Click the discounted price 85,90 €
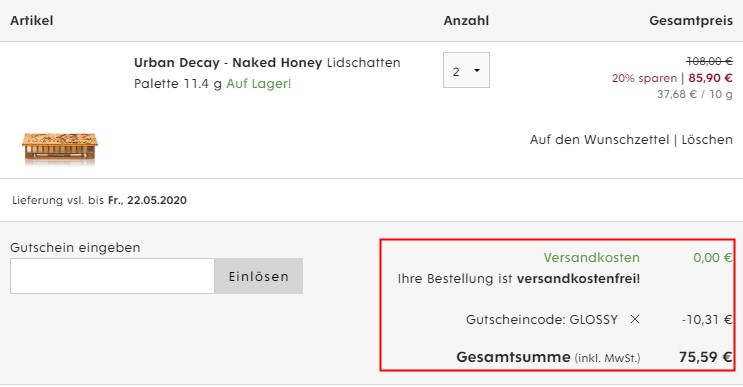This screenshot has height=387, width=743. pos(710,78)
